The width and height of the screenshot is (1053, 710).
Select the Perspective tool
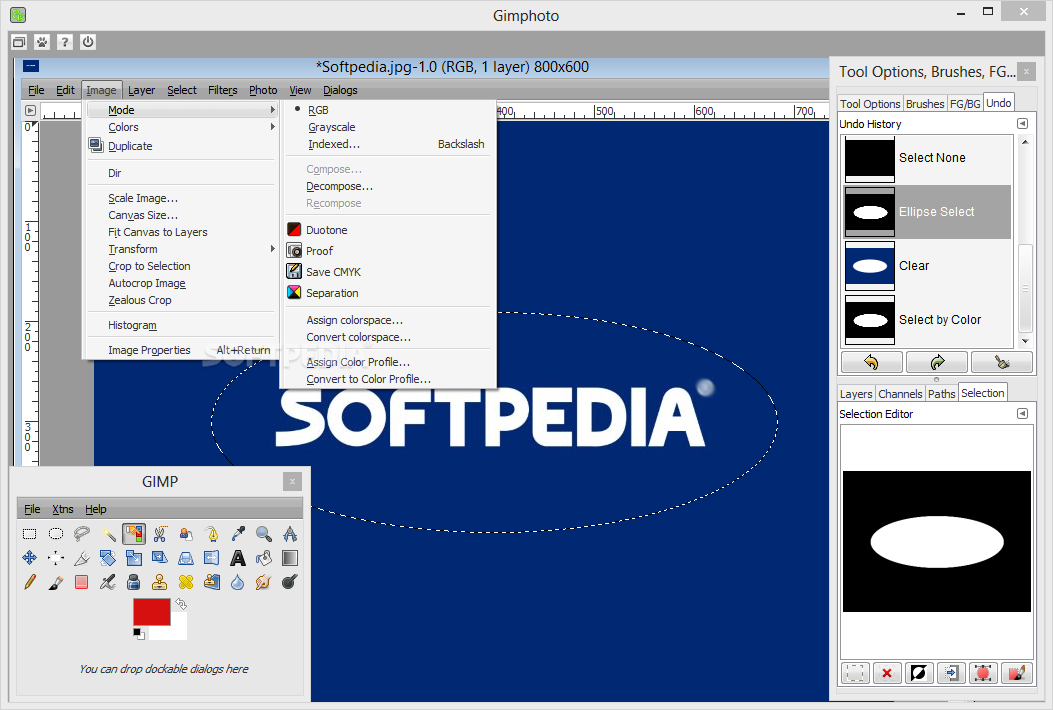[186, 558]
